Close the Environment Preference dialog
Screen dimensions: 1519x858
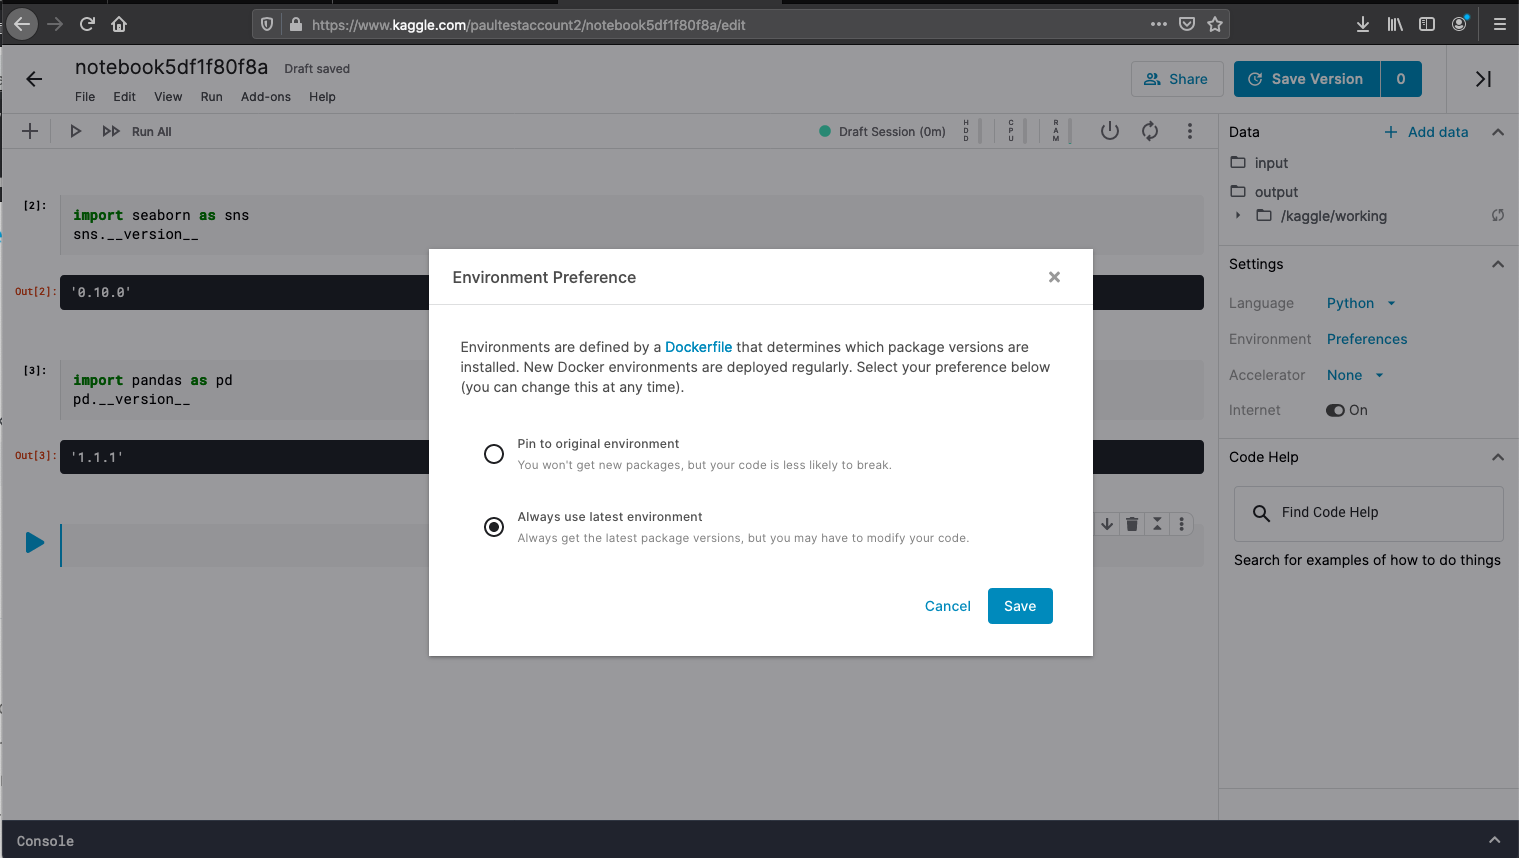(x=1054, y=277)
